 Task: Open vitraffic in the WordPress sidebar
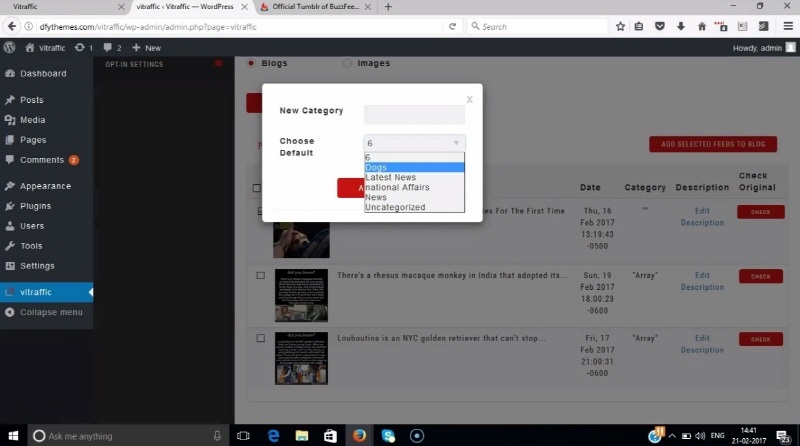46,292
